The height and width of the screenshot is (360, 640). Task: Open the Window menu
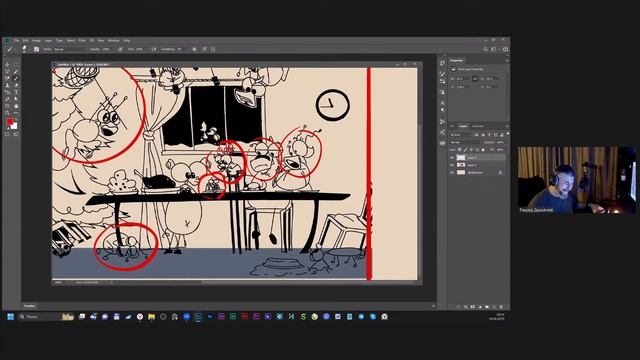pyautogui.click(x=113, y=40)
